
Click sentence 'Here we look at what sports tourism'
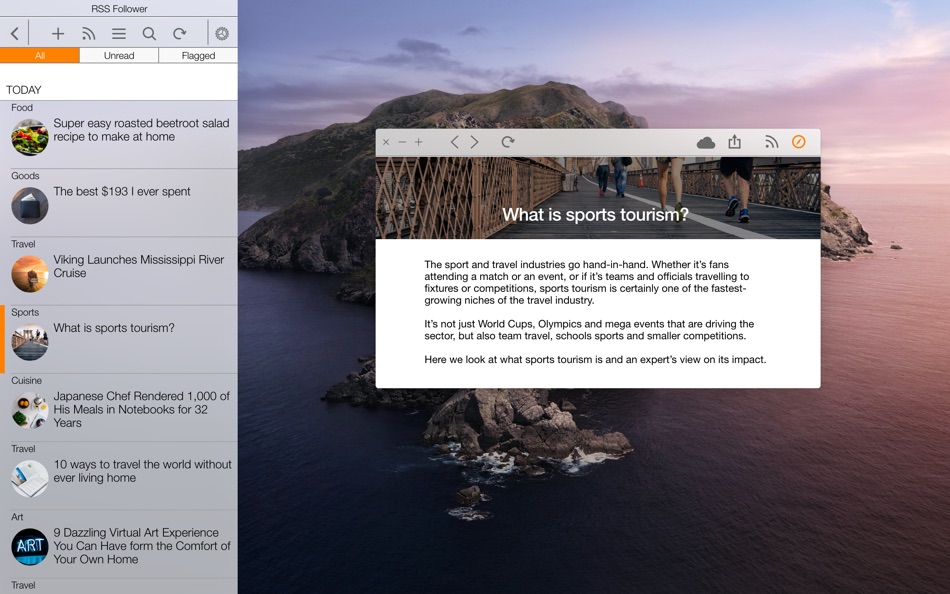(x=595, y=359)
